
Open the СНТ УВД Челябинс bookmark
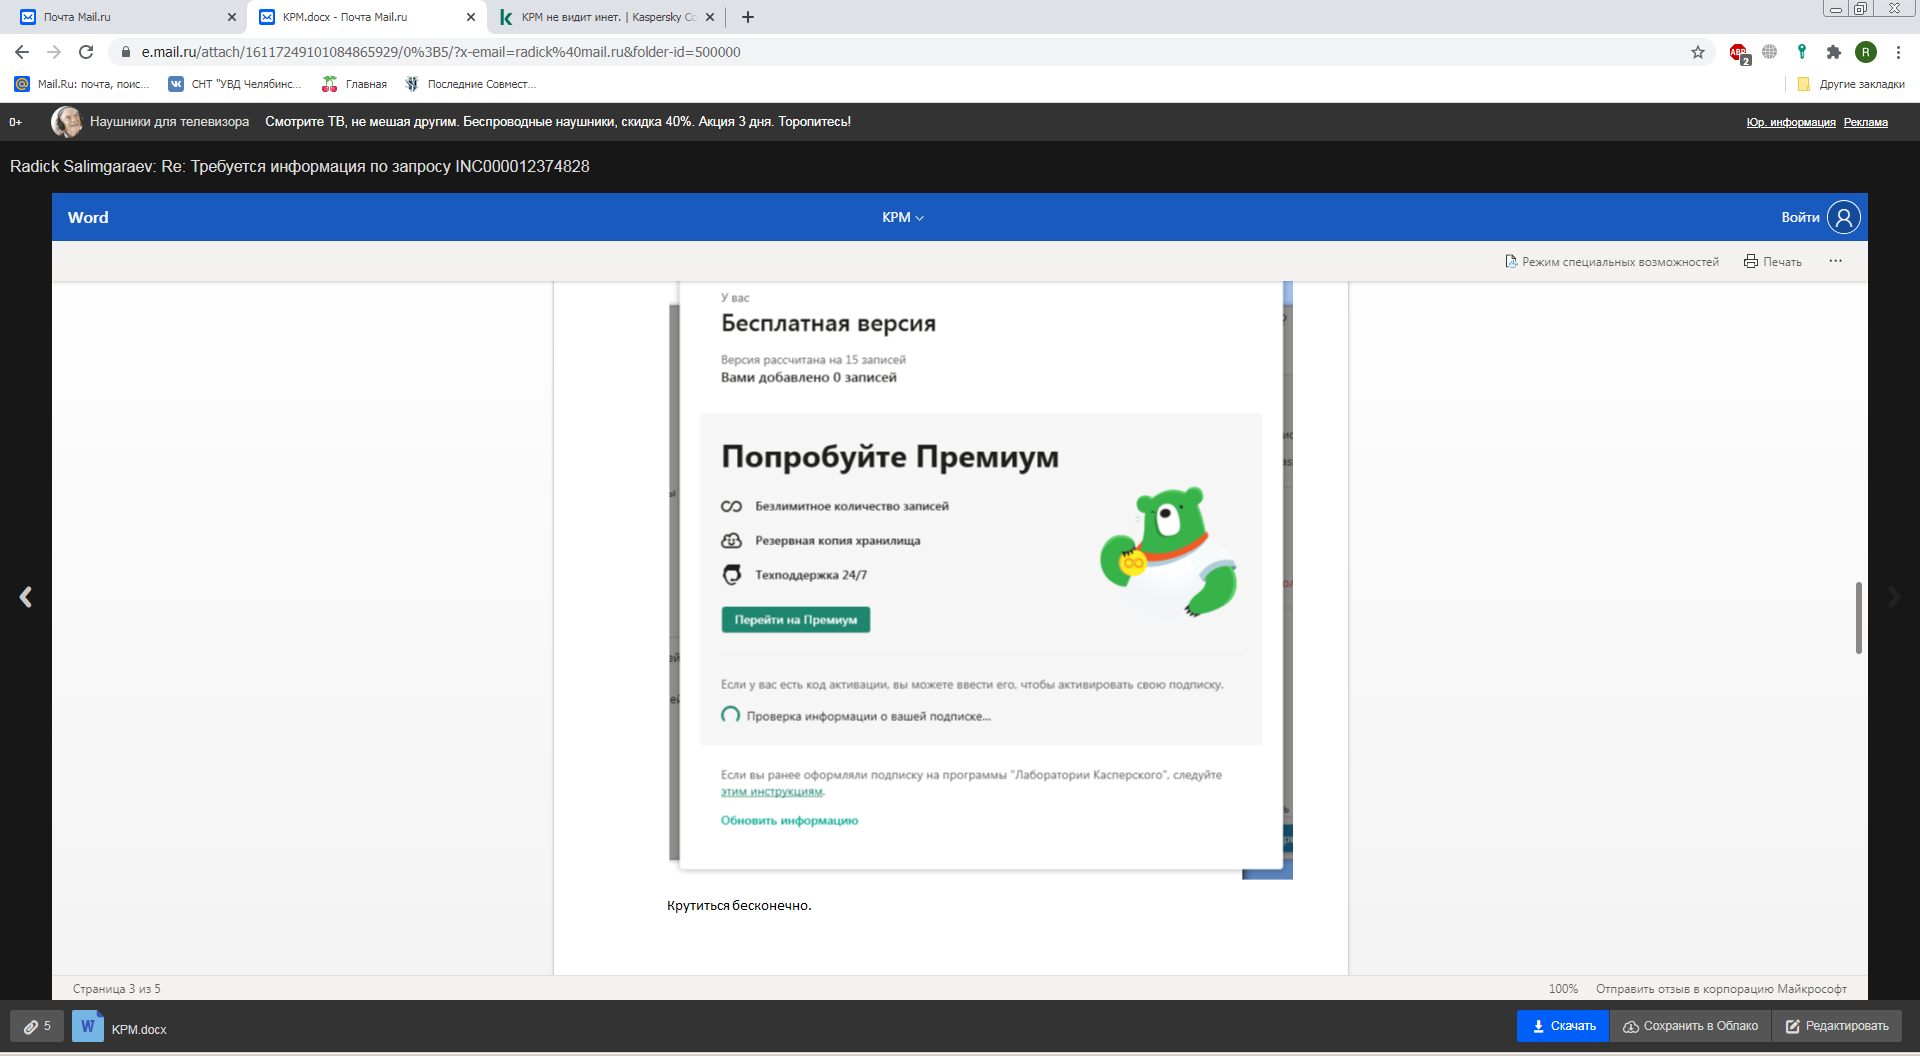click(x=236, y=84)
